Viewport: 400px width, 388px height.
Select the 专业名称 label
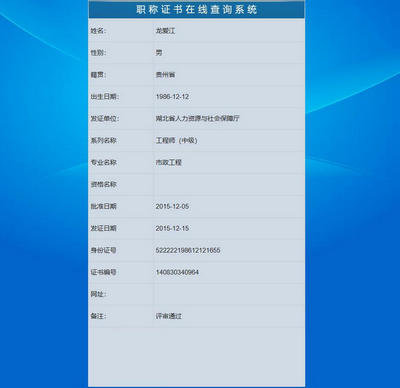point(103,162)
